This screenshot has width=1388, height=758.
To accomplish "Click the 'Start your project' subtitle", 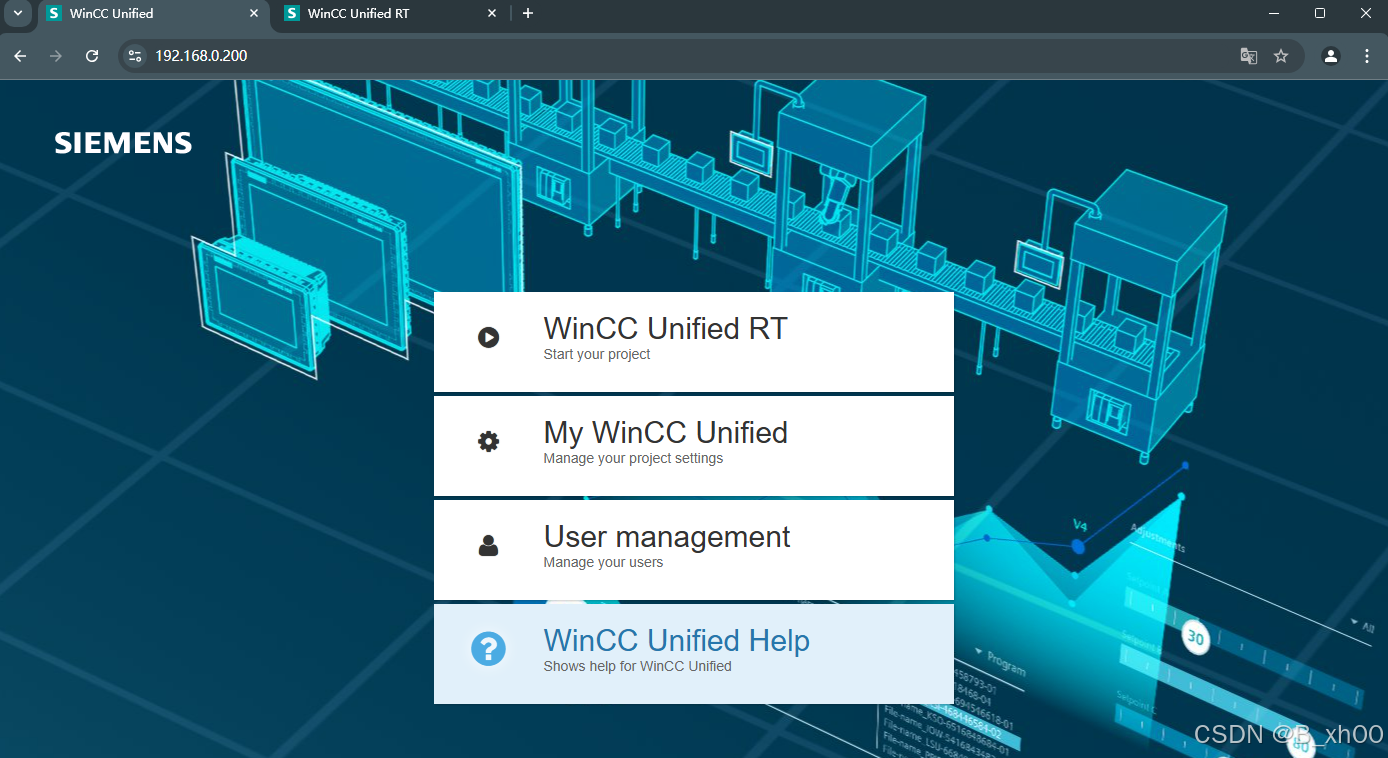I will click(x=597, y=355).
